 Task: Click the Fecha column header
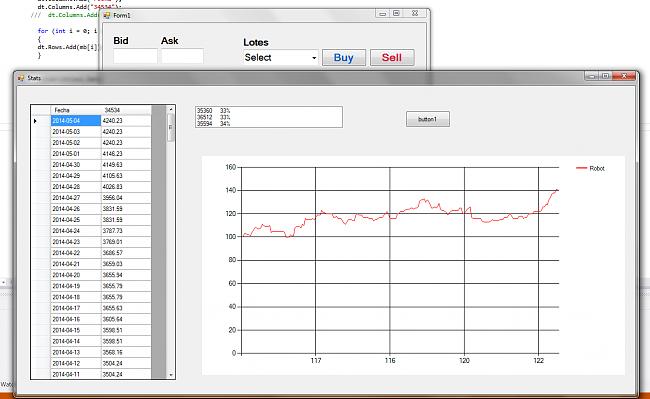[x=75, y=110]
